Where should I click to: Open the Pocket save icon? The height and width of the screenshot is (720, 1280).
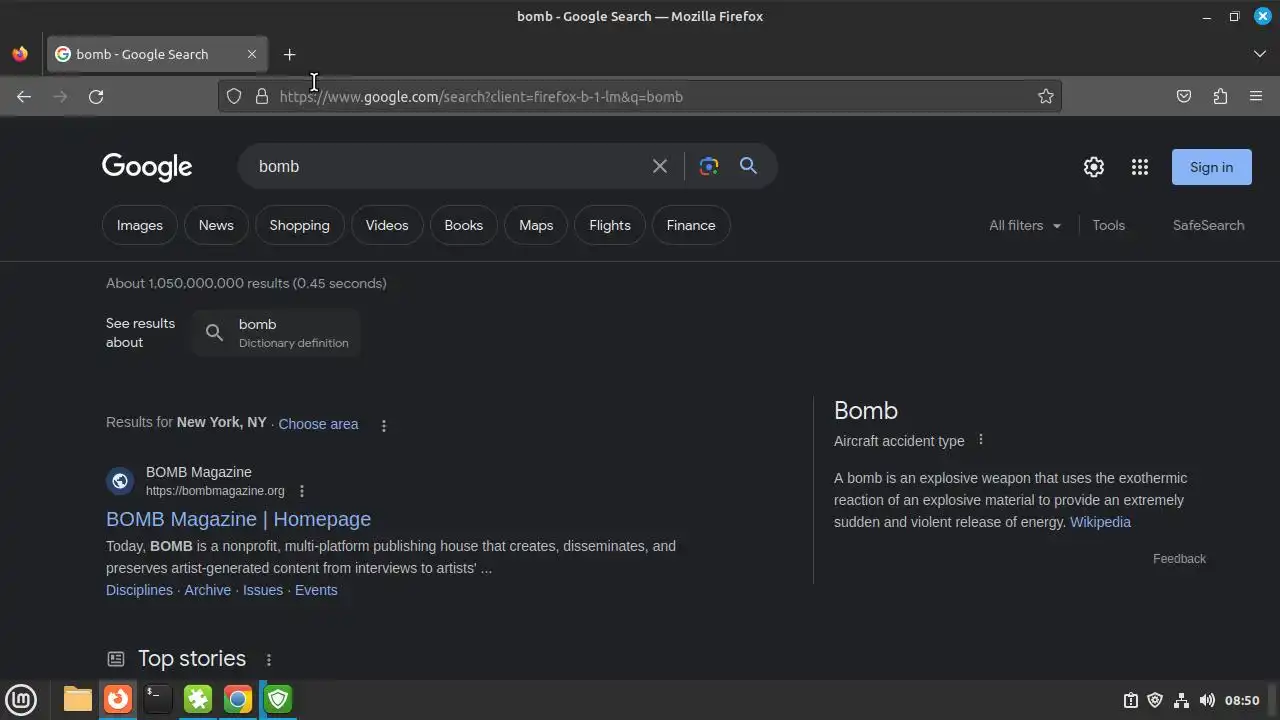tap(1184, 96)
